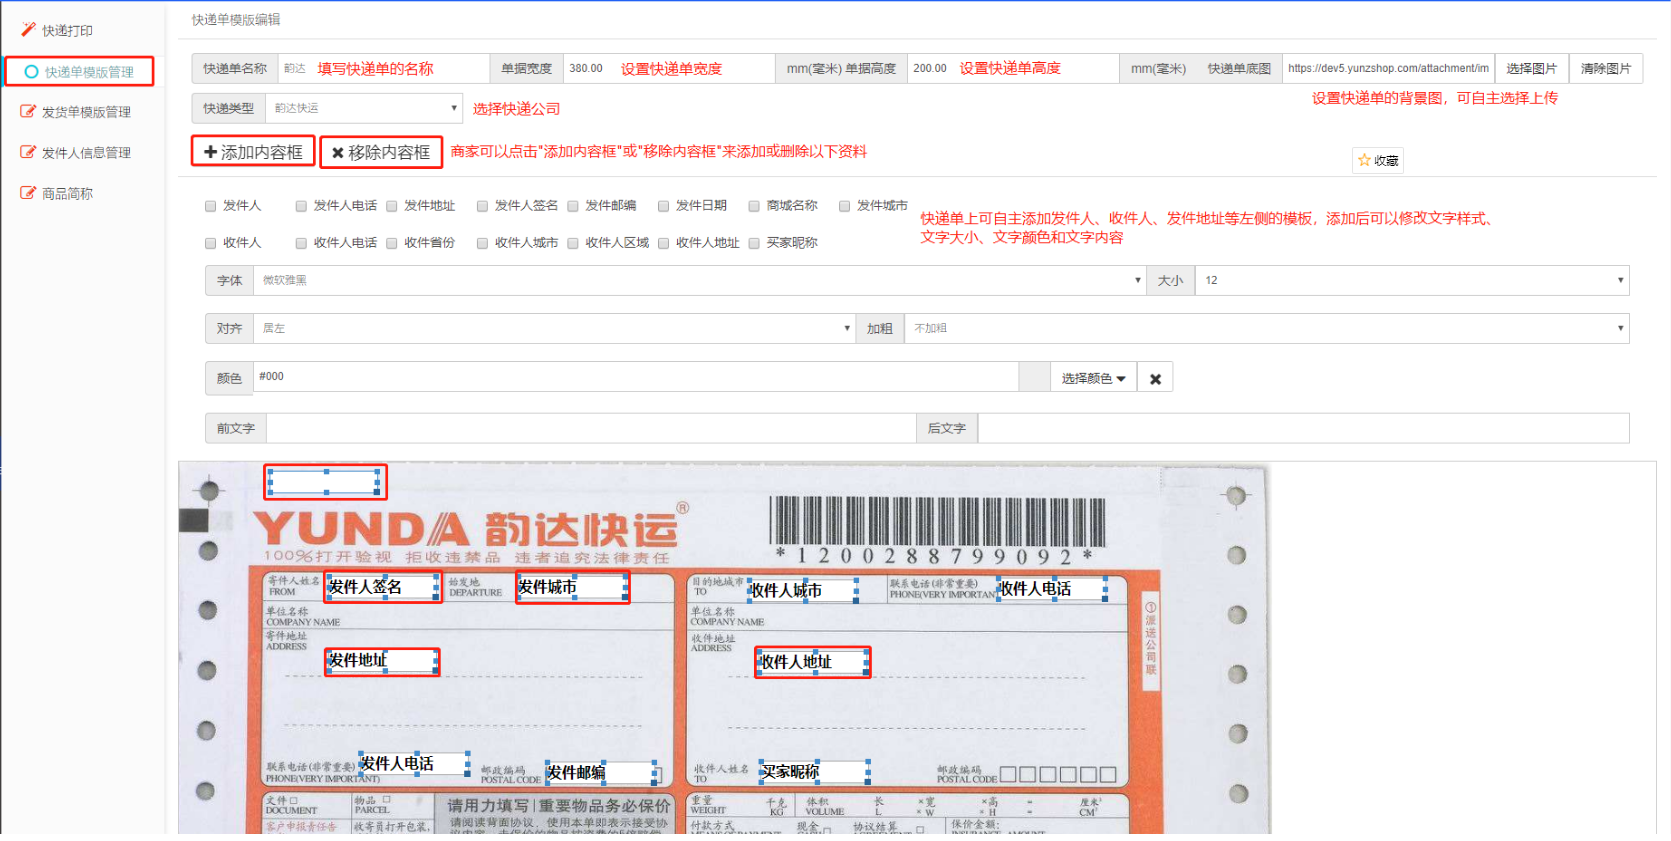
Task: Check the 发件人电话 checkbox
Action: tap(301, 206)
